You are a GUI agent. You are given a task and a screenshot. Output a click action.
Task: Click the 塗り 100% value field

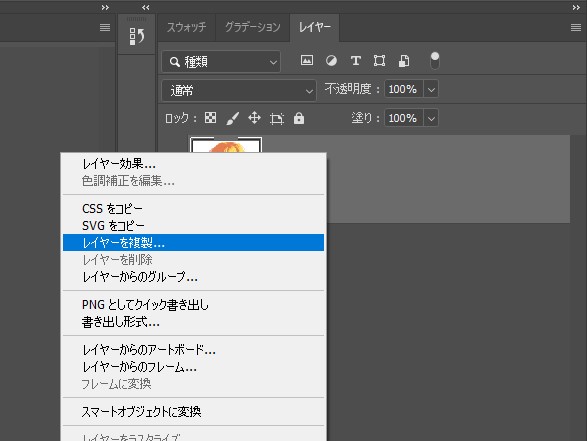(x=404, y=118)
